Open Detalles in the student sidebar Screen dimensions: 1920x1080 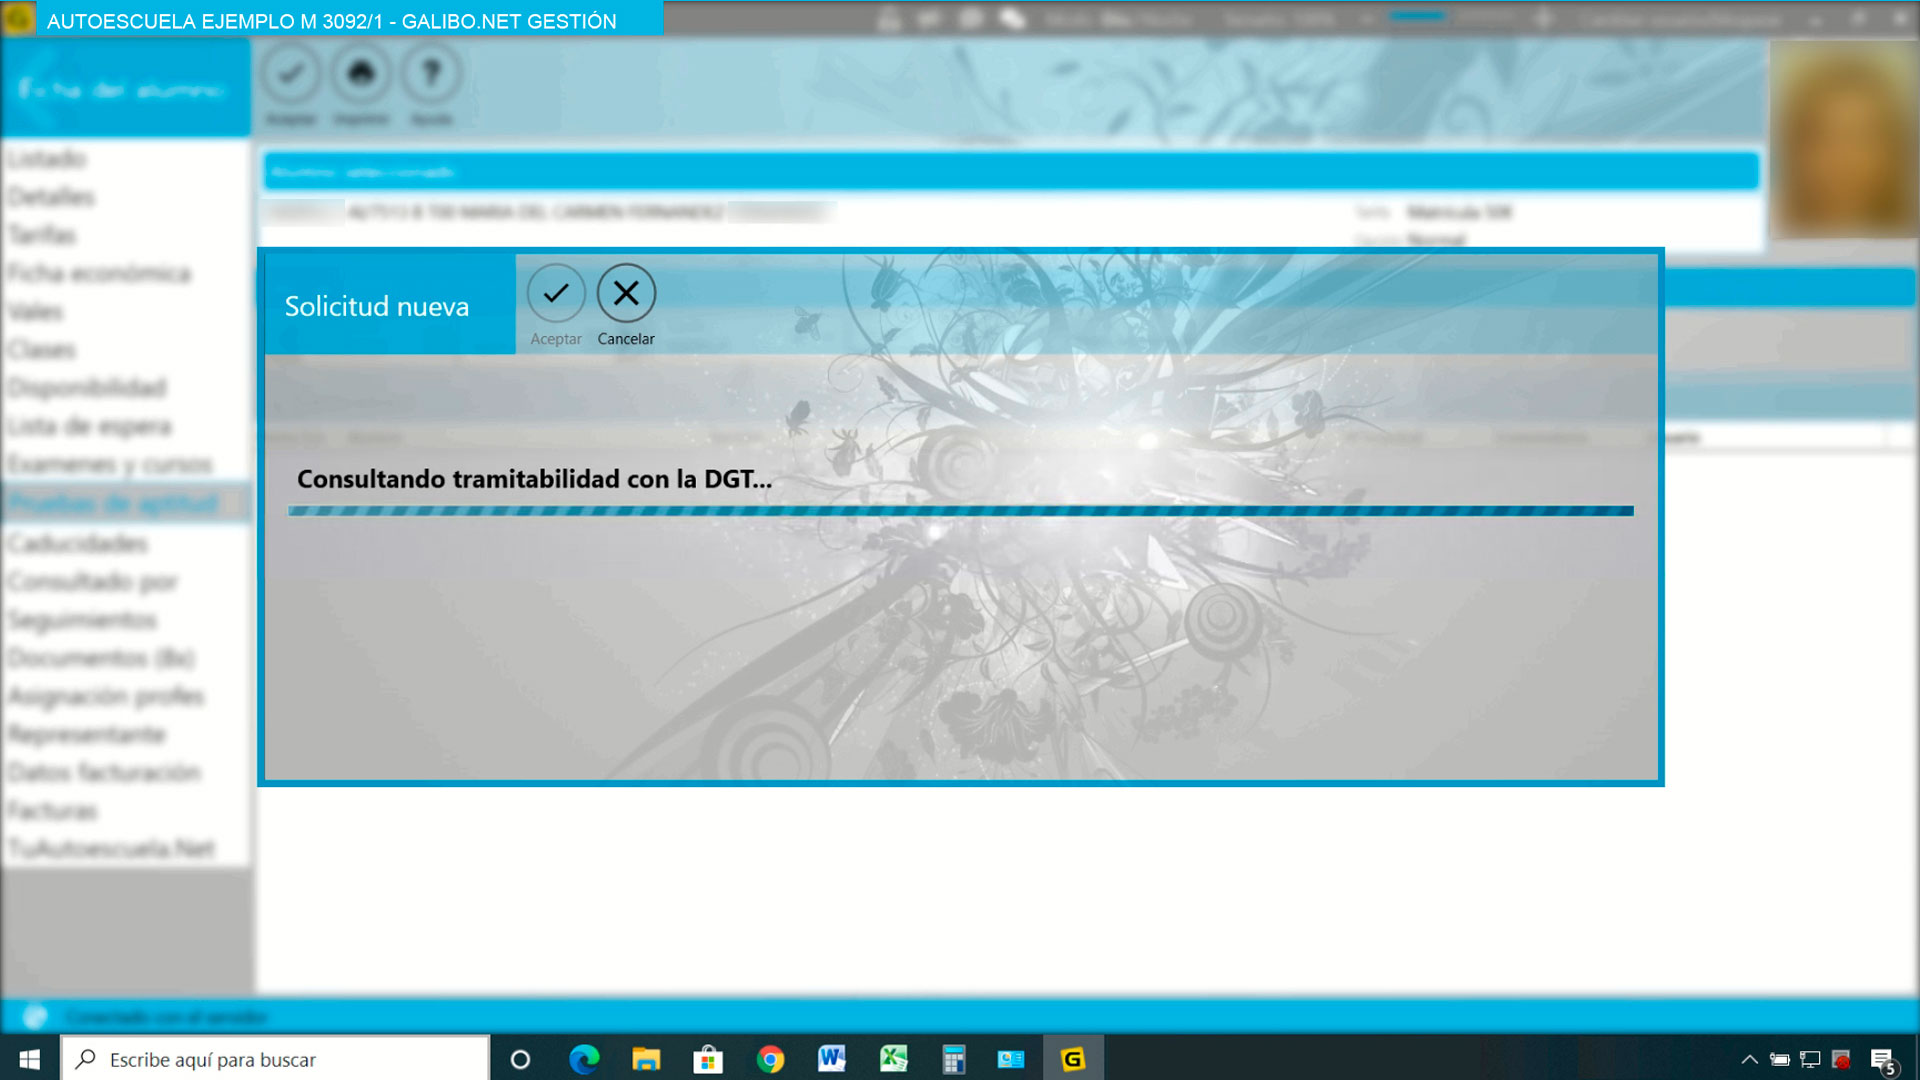click(x=51, y=197)
